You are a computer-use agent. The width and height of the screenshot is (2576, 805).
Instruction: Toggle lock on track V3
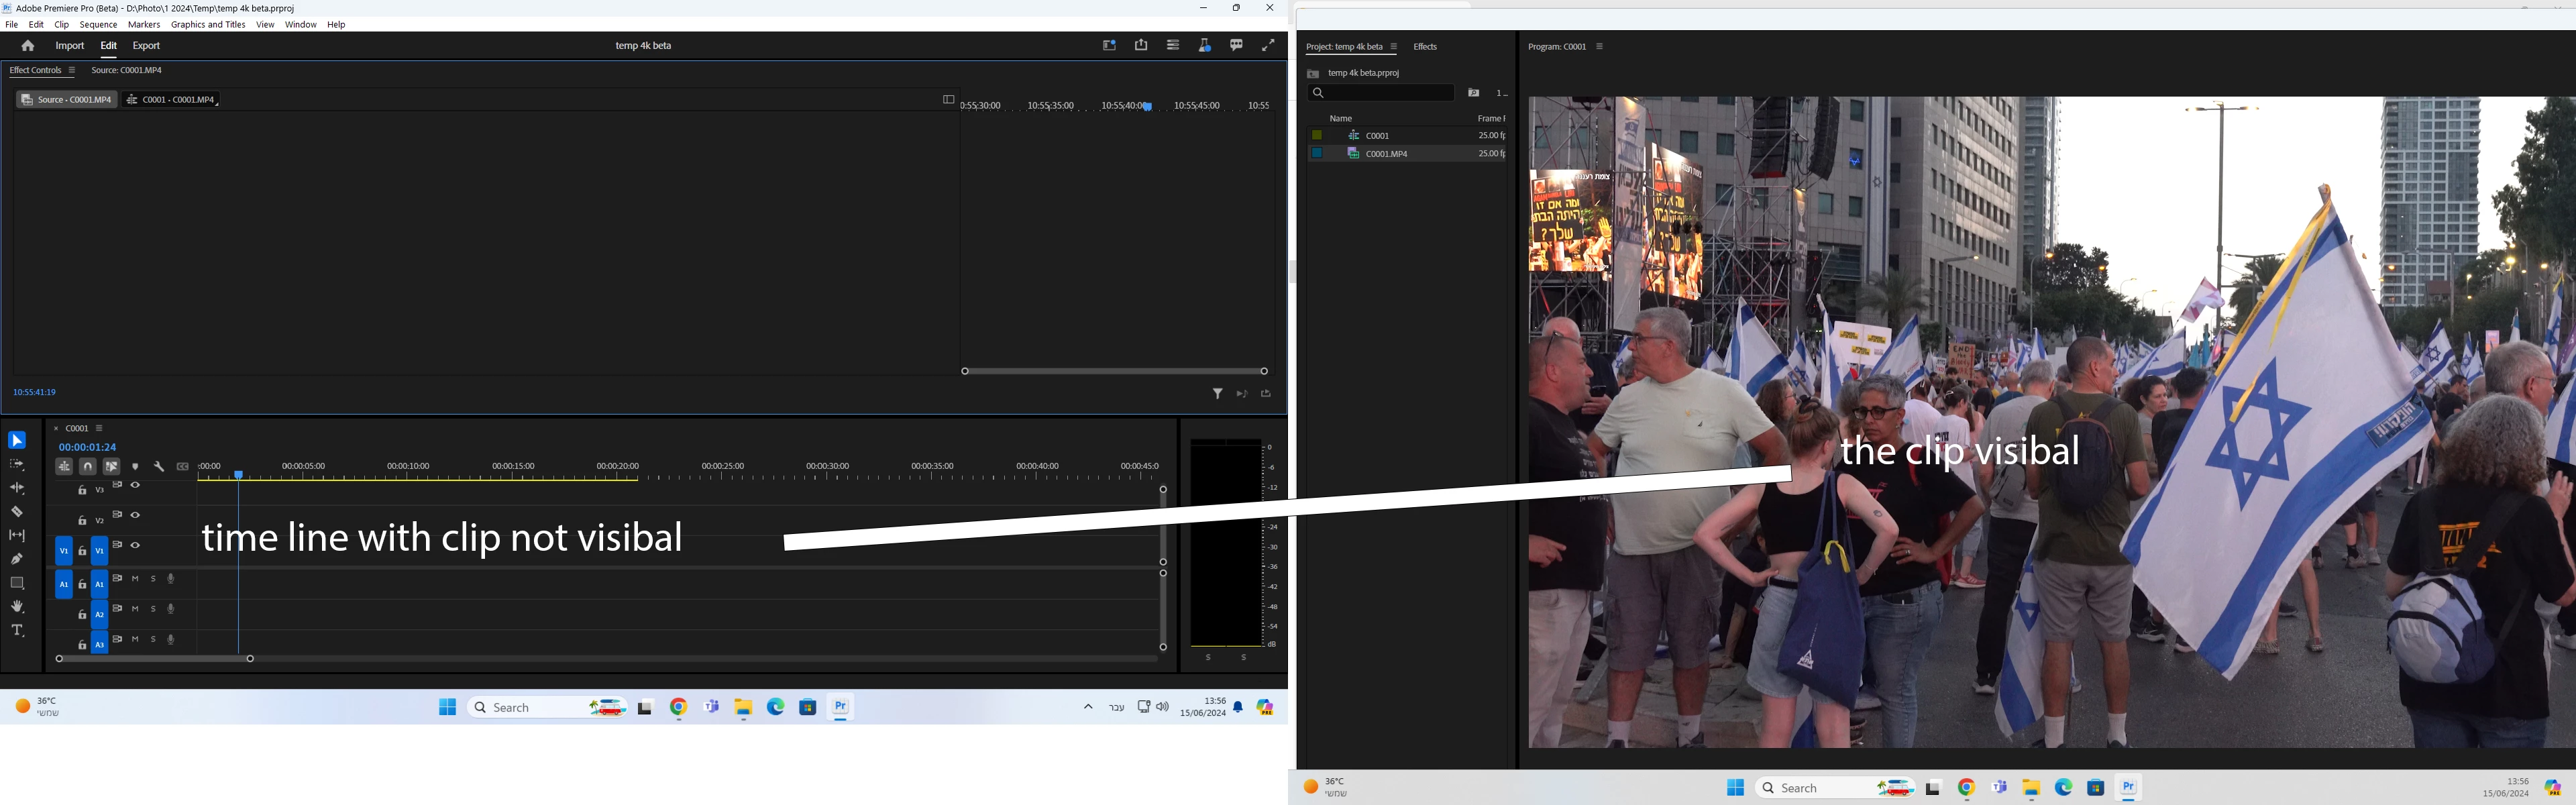click(82, 490)
